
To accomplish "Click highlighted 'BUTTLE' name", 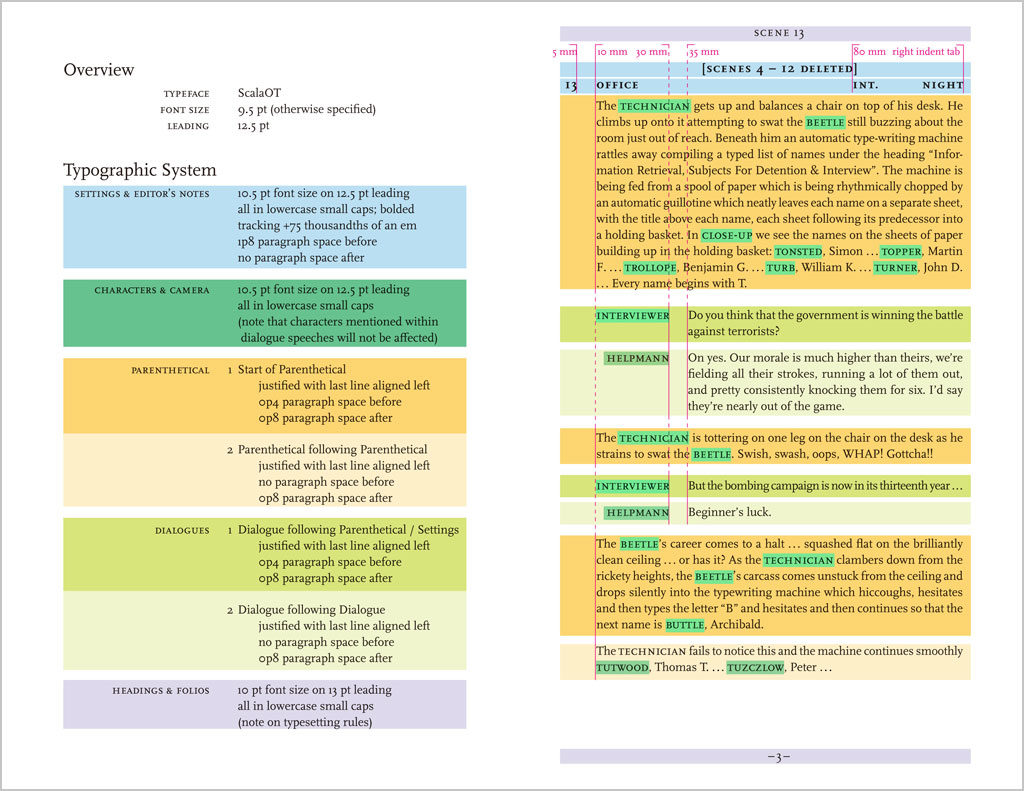I will point(685,625).
